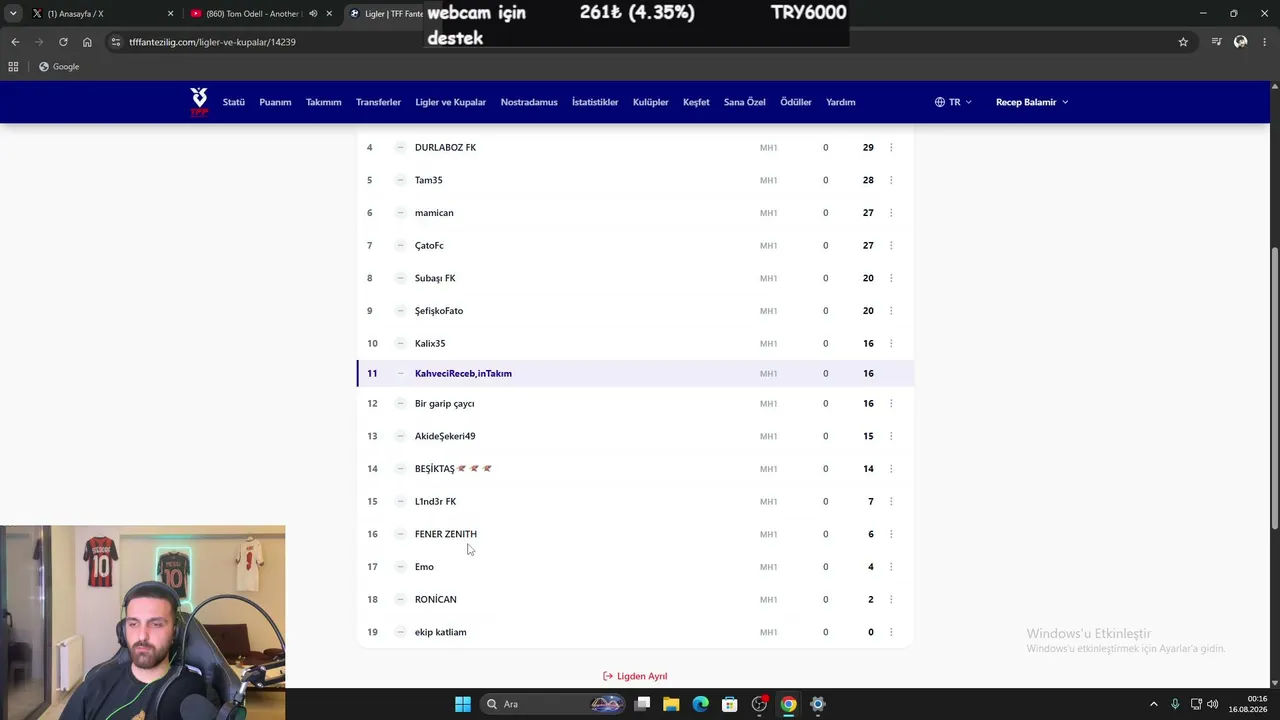
Task: Open options menu for ÇatoFc row
Action: point(891,245)
